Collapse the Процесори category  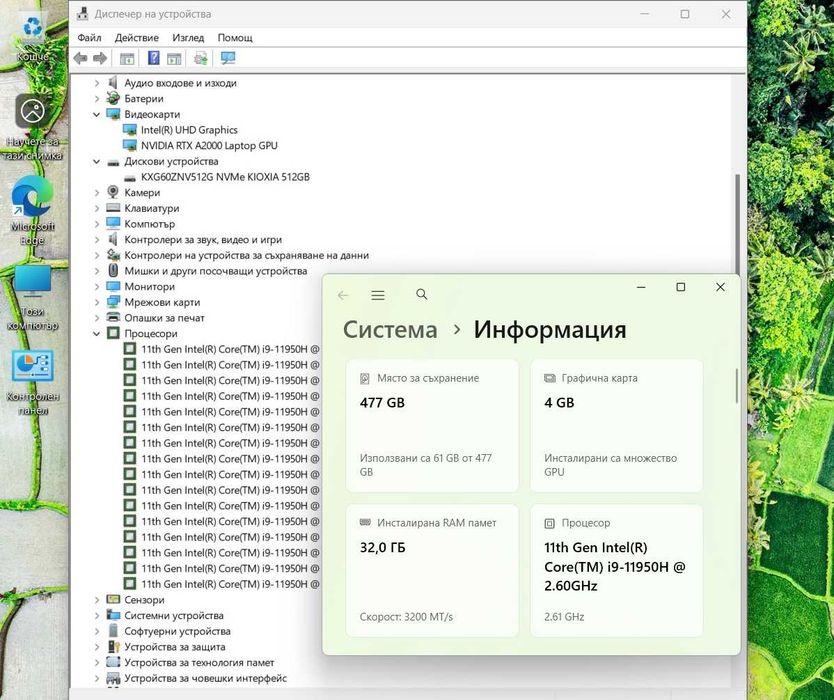(96, 334)
